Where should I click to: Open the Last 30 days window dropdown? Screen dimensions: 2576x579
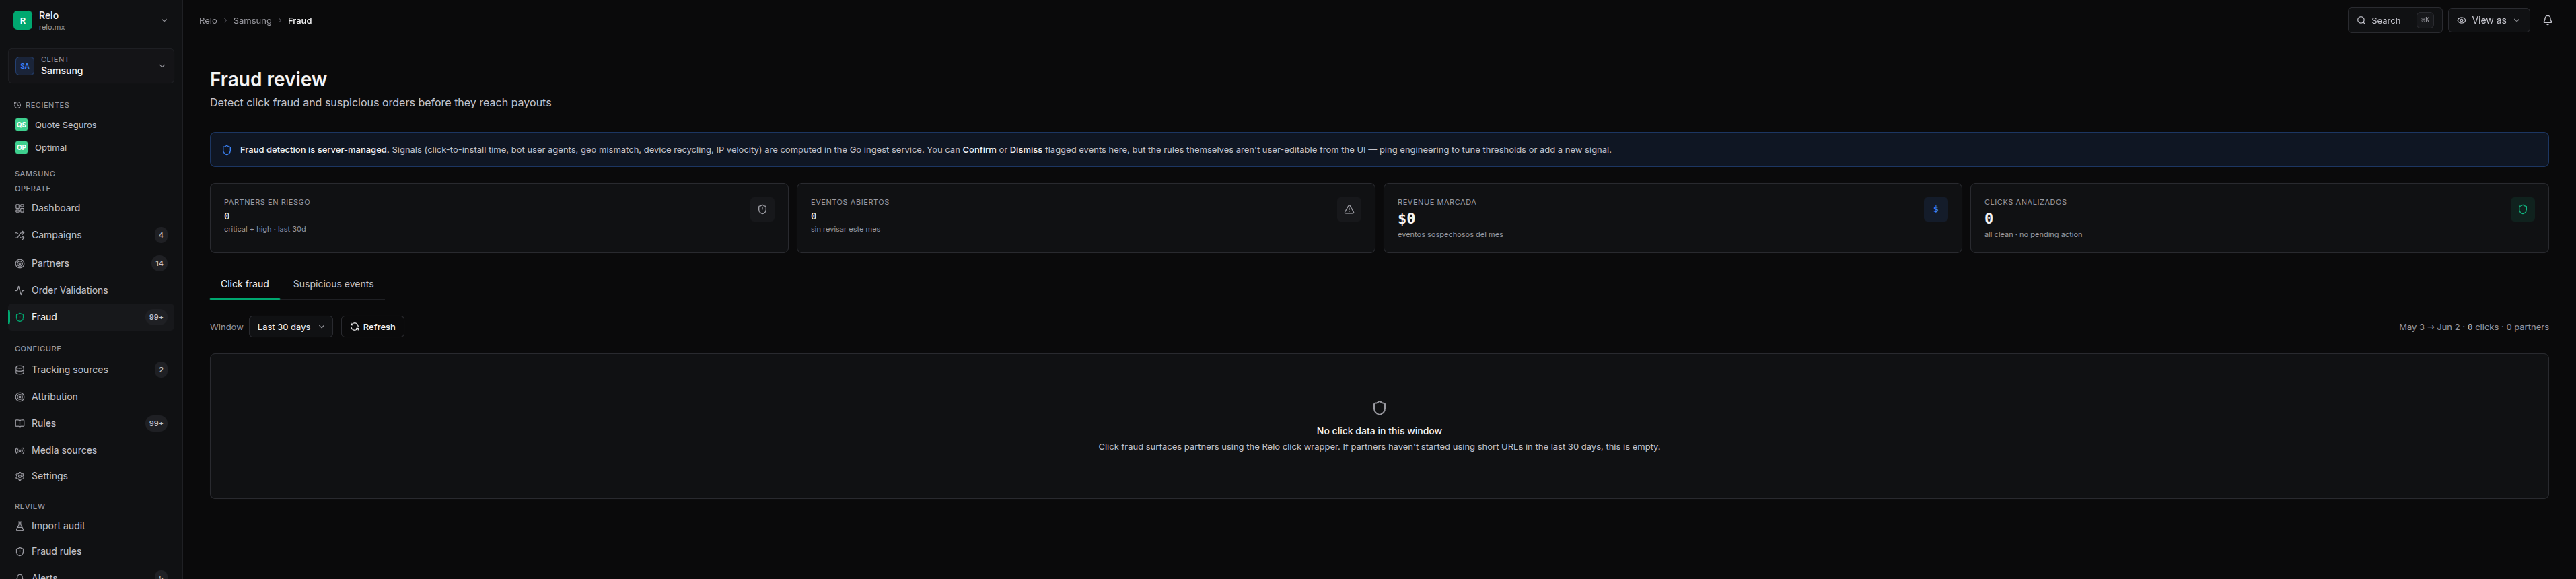[x=291, y=327]
